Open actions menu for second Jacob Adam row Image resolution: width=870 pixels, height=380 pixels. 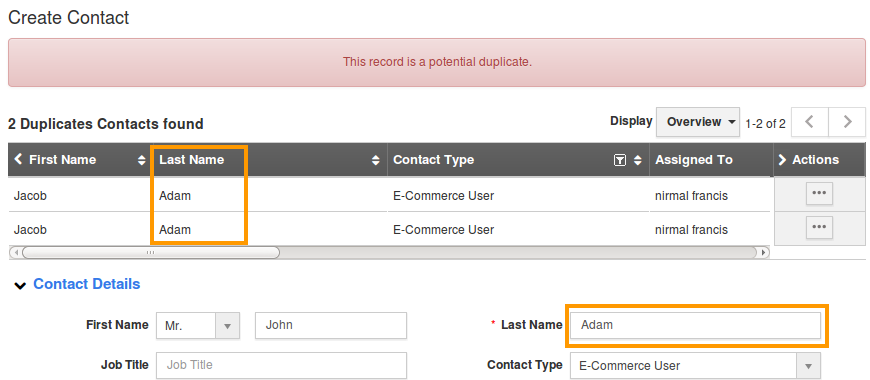819,227
